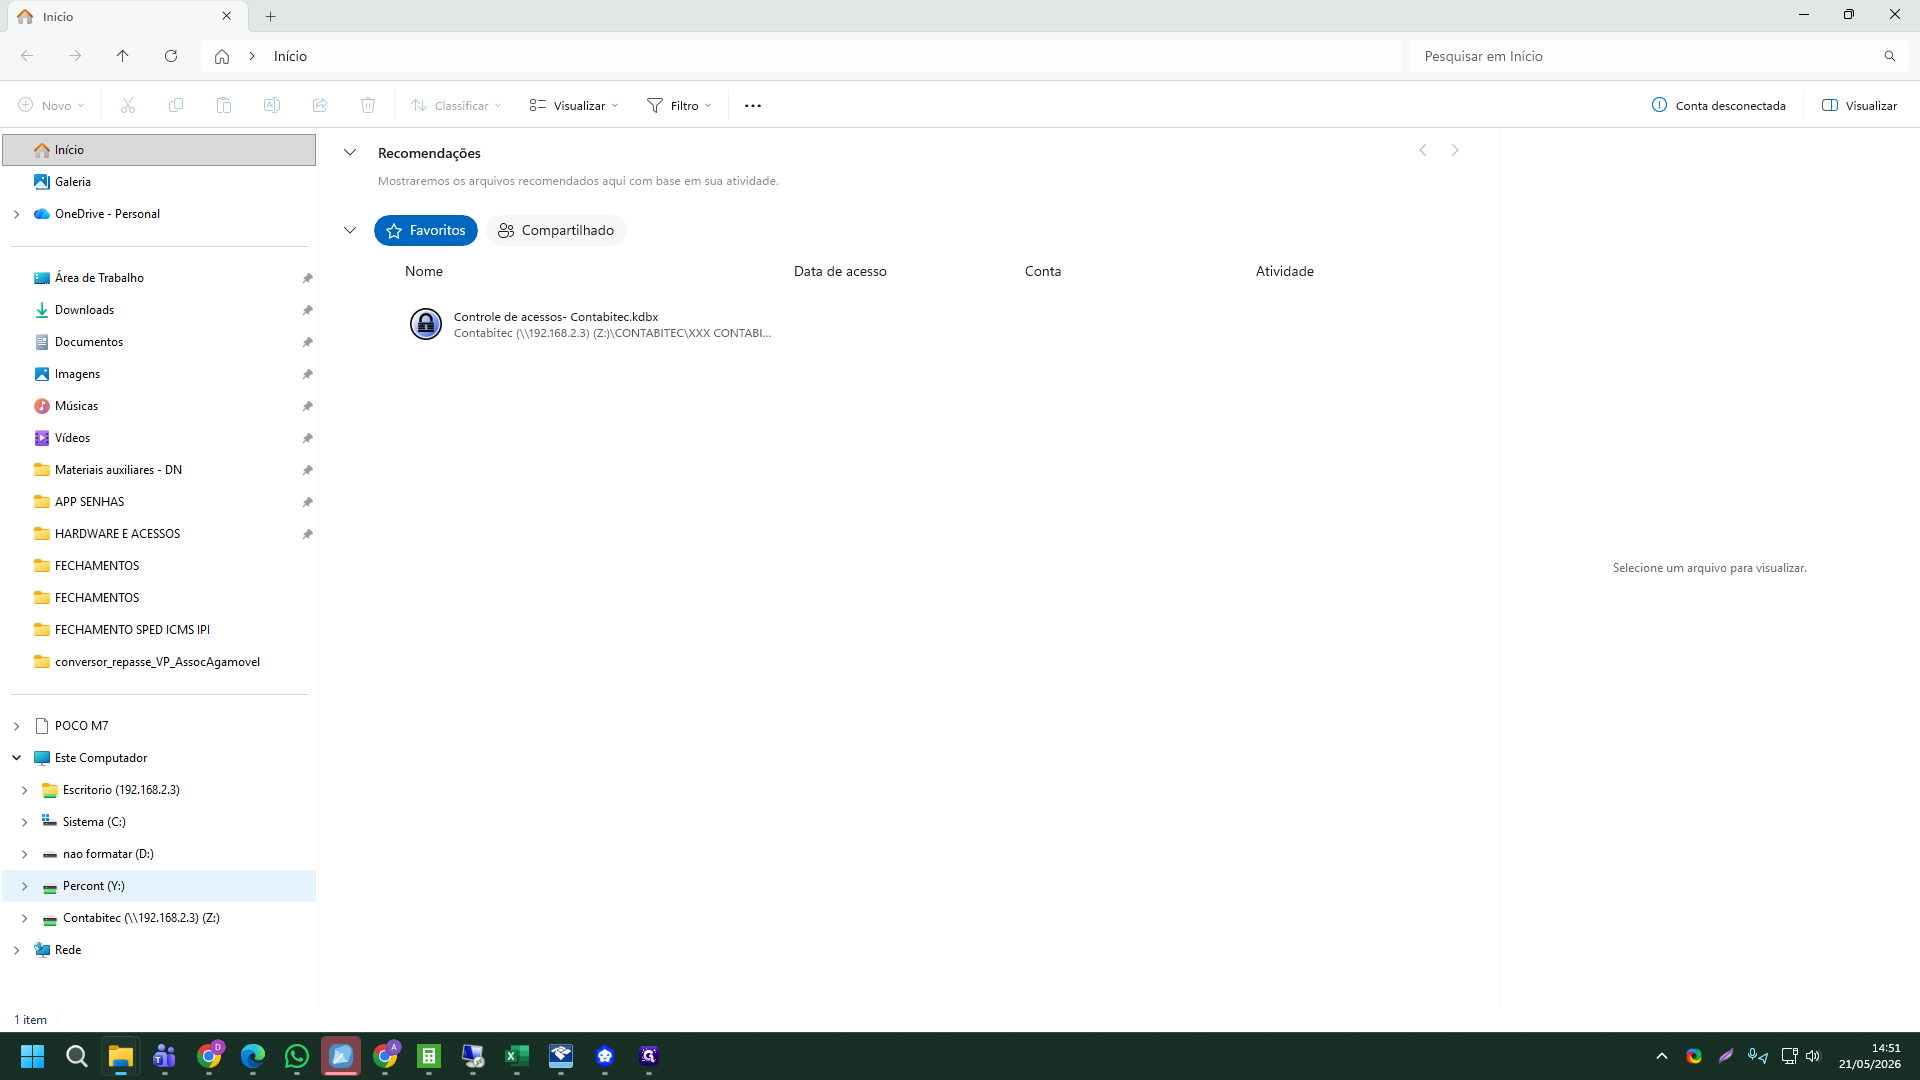Click the Delete trash icon
1920x1080 pixels.
pyautogui.click(x=368, y=105)
